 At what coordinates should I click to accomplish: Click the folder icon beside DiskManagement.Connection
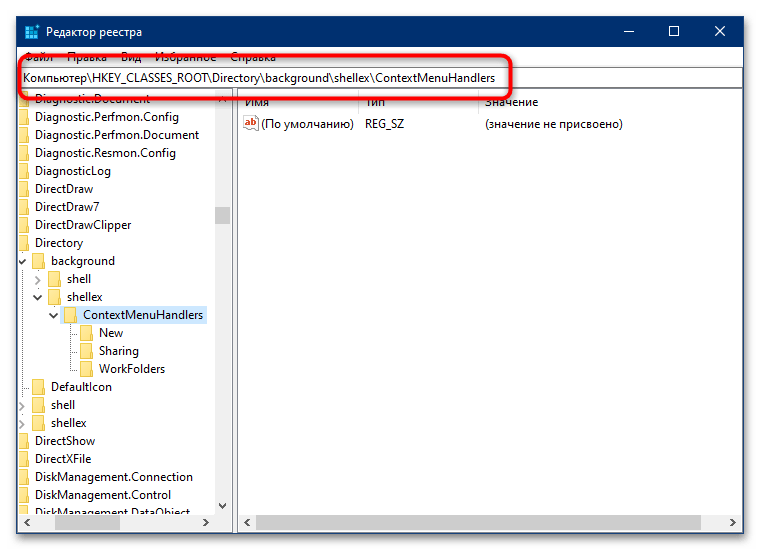24,477
